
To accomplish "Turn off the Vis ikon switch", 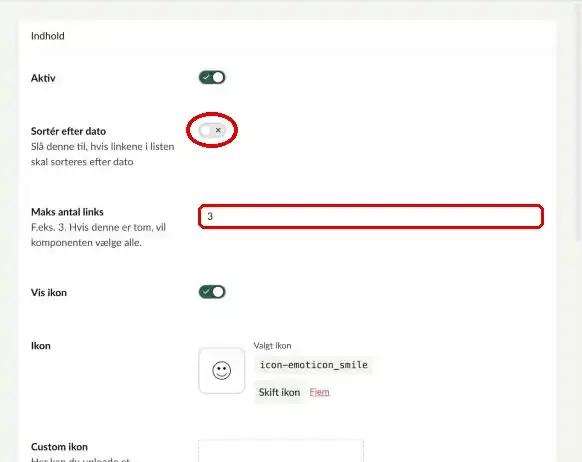I will 212,292.
